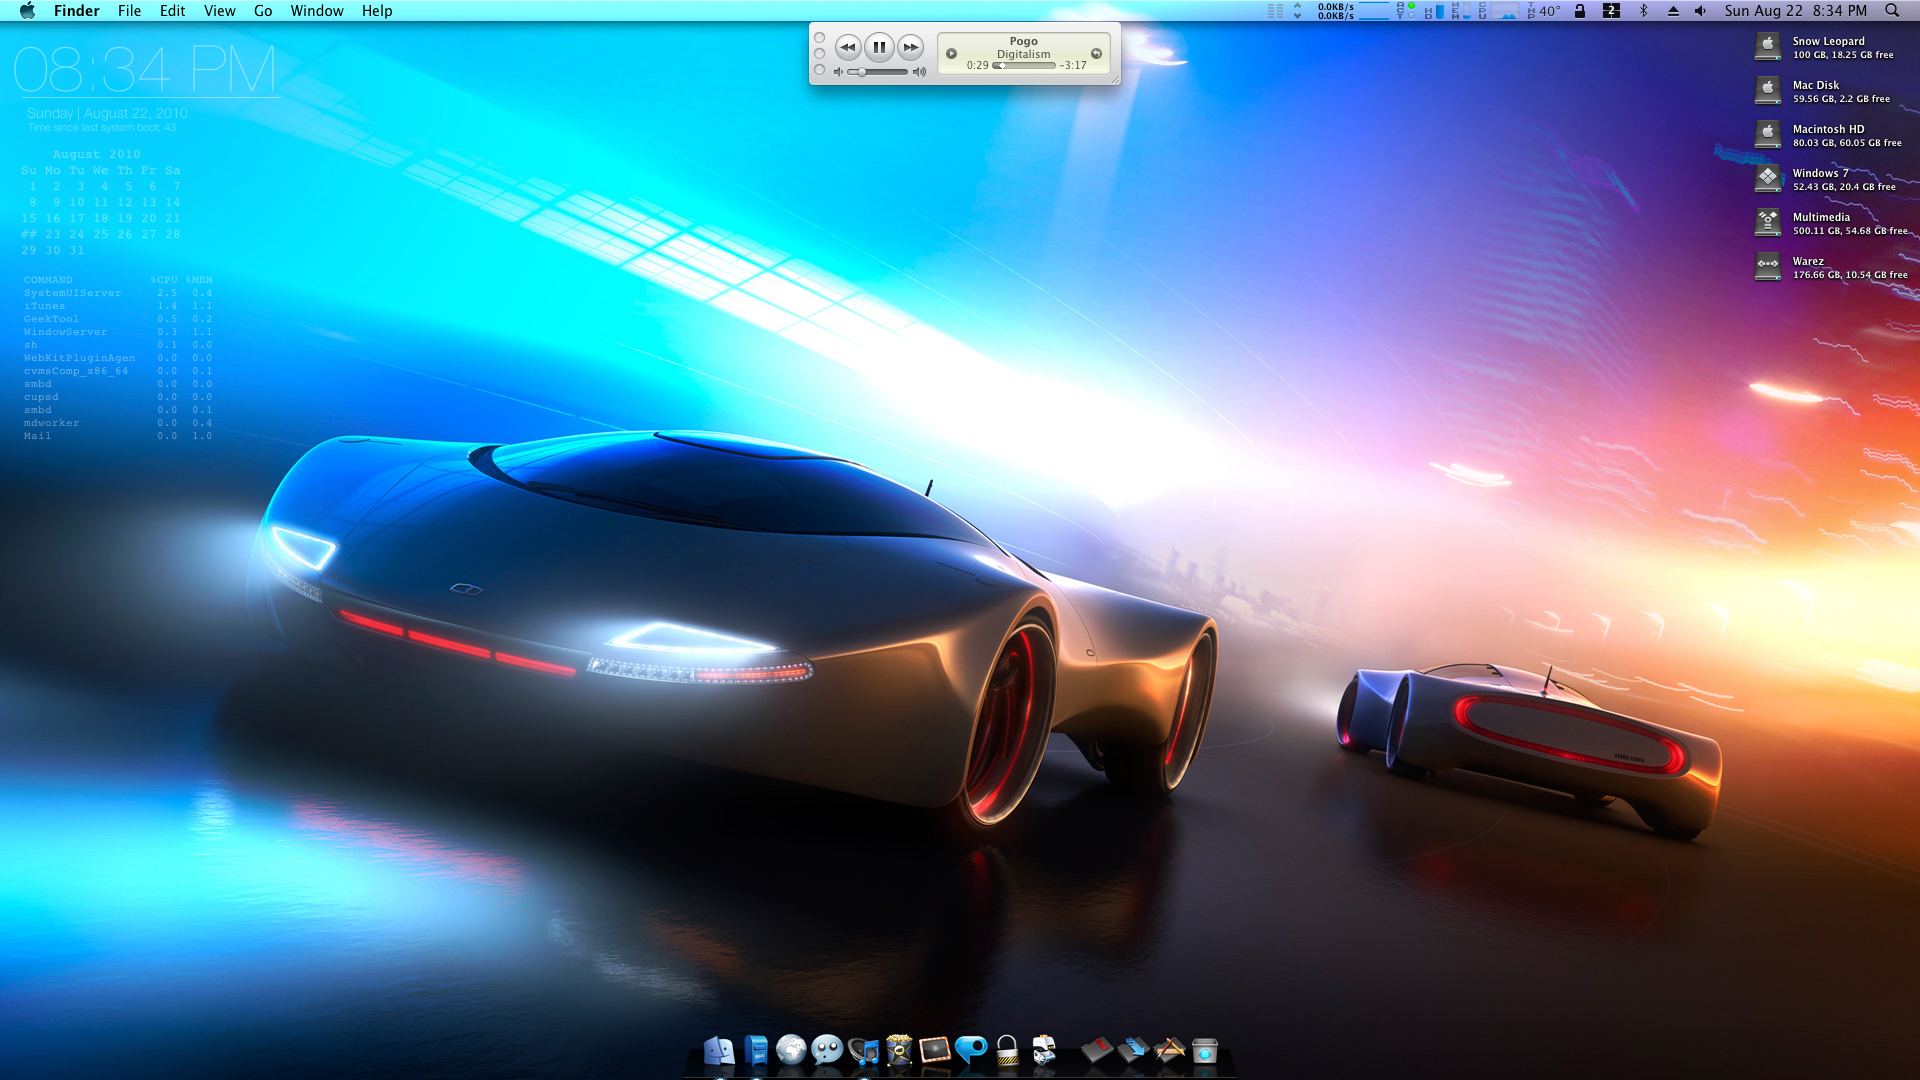
Task: Open the Help menu
Action: [x=377, y=11]
